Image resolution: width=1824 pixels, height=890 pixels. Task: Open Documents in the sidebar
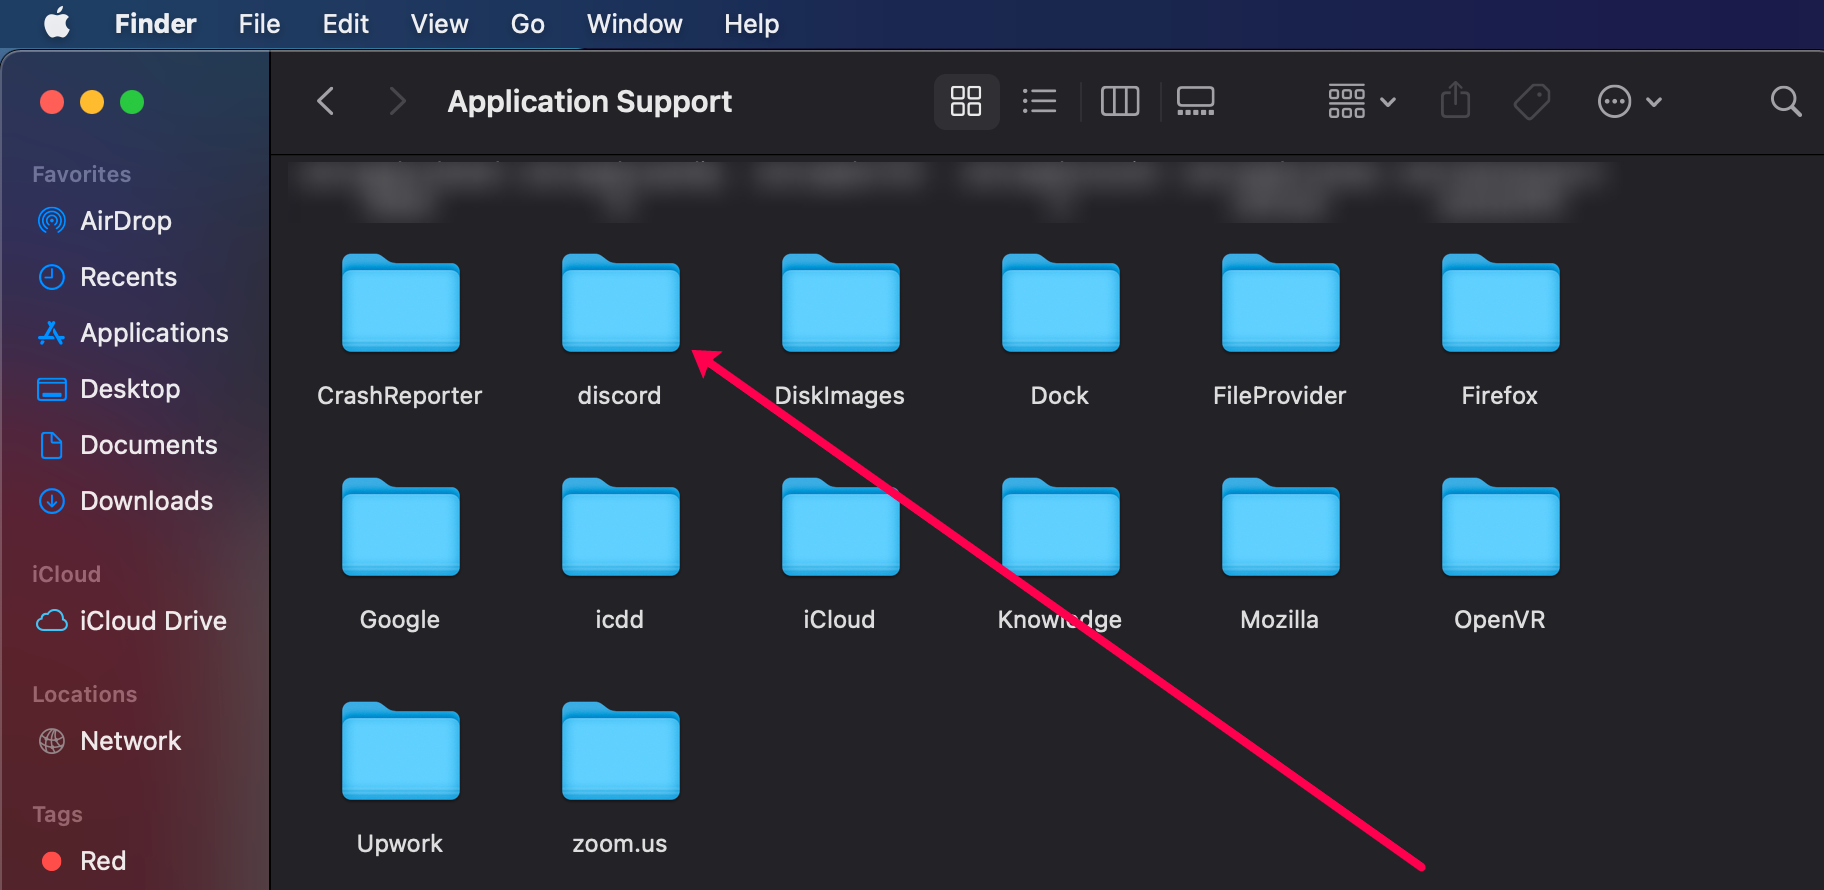[x=127, y=445]
